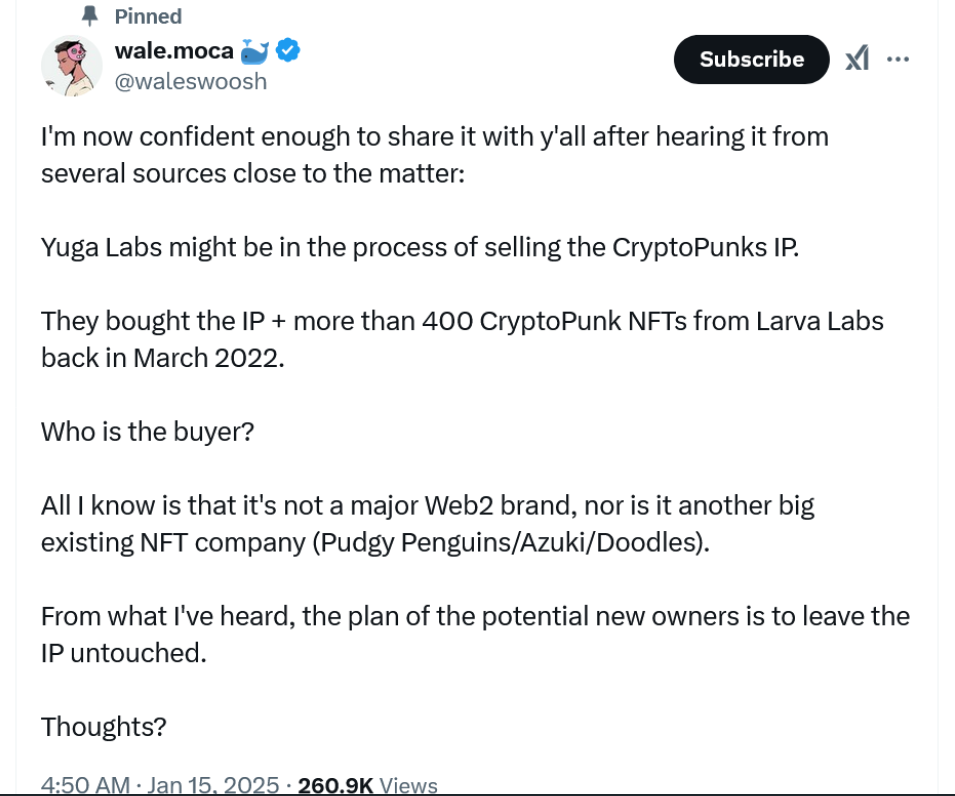Open the wale.moca profile avatar

[71, 66]
